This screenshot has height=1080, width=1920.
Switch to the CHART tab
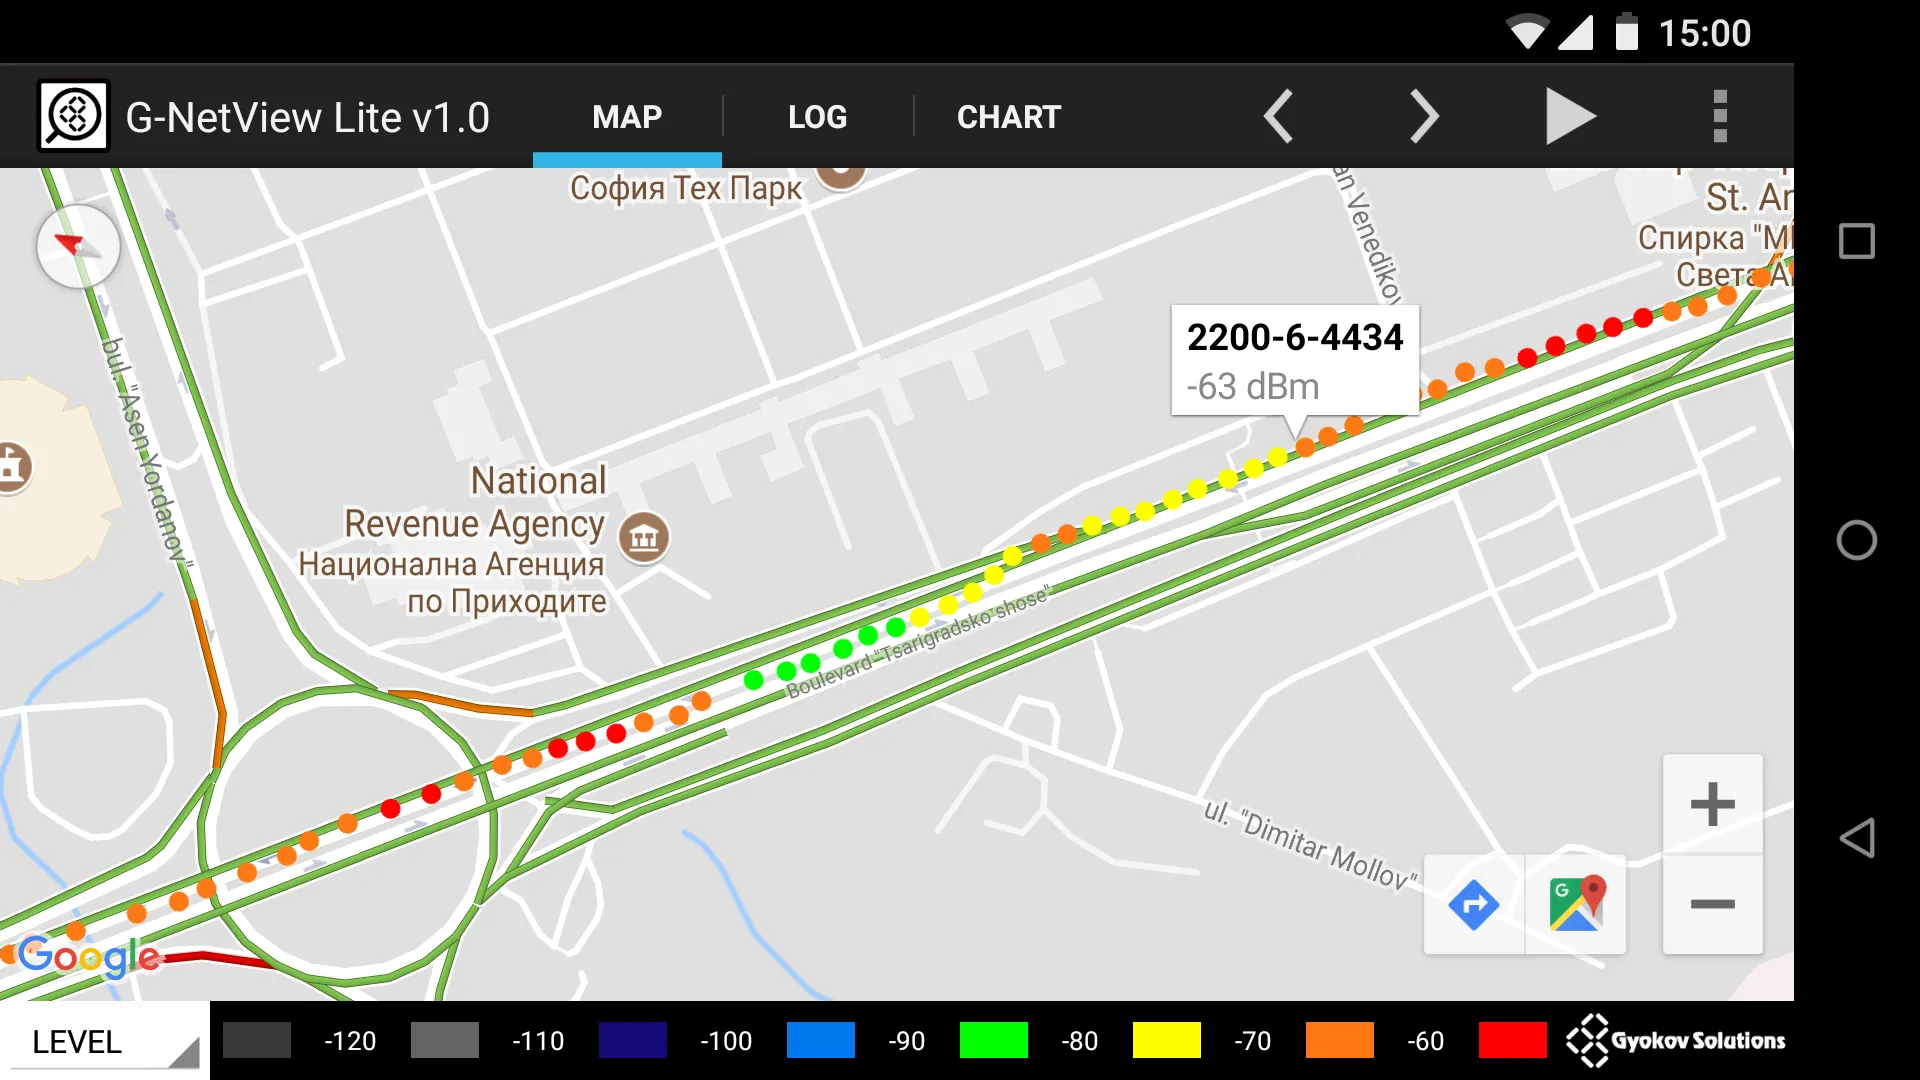(1007, 115)
